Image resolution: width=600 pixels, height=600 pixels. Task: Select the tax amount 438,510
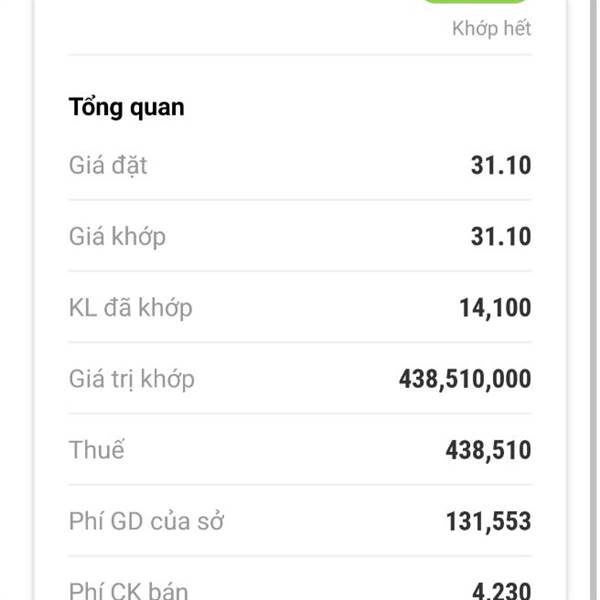point(488,450)
